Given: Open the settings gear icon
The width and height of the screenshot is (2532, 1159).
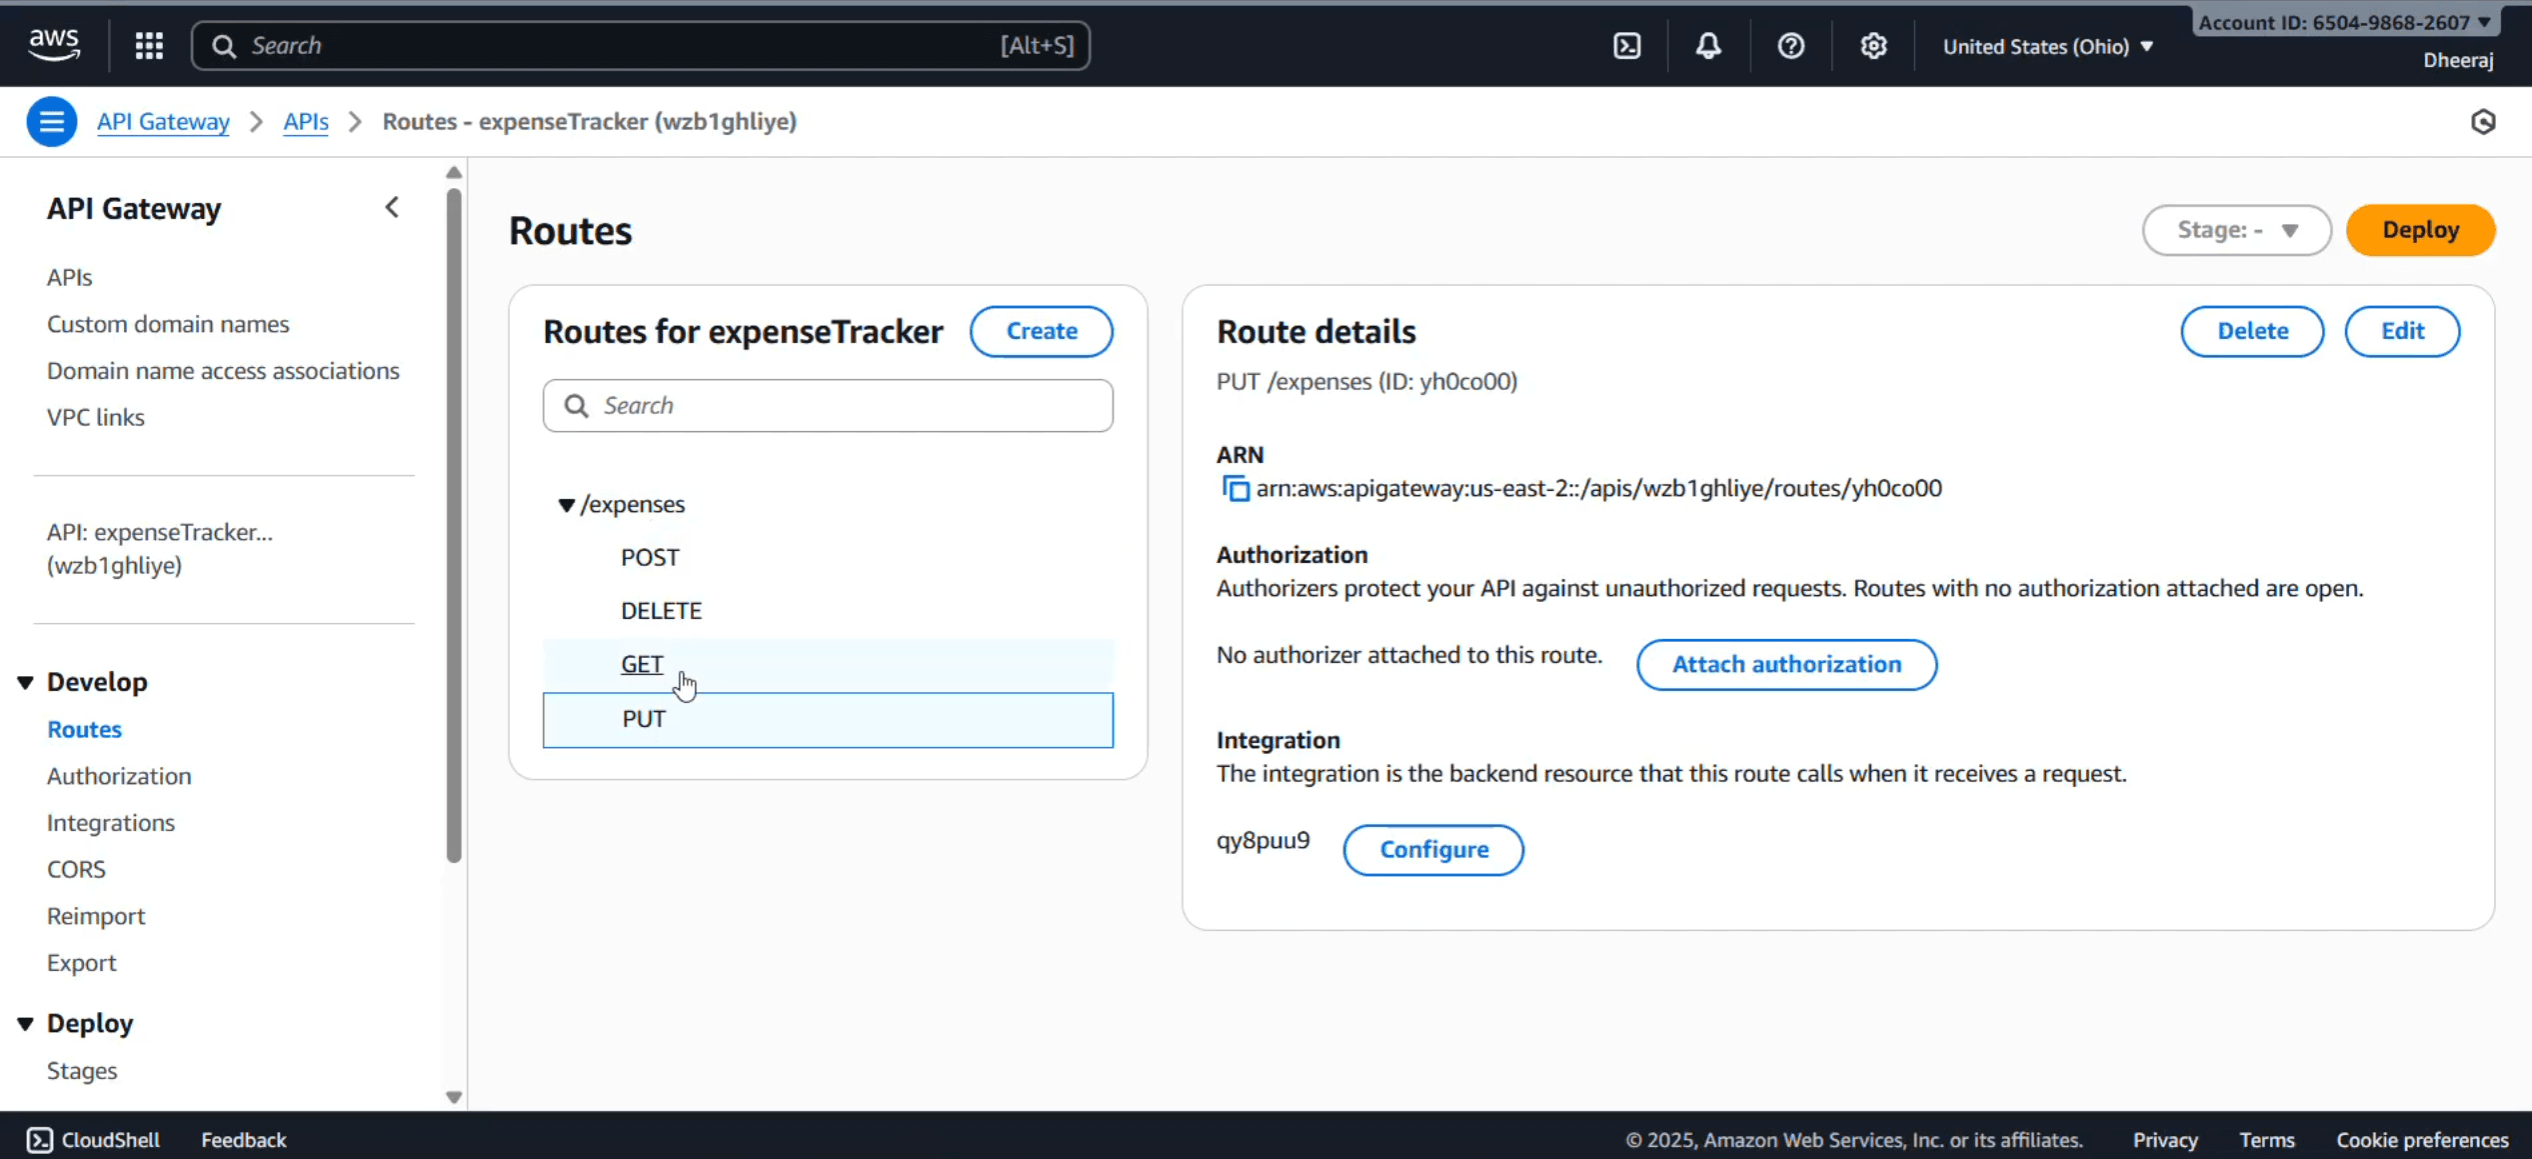Looking at the screenshot, I should coord(1873,46).
